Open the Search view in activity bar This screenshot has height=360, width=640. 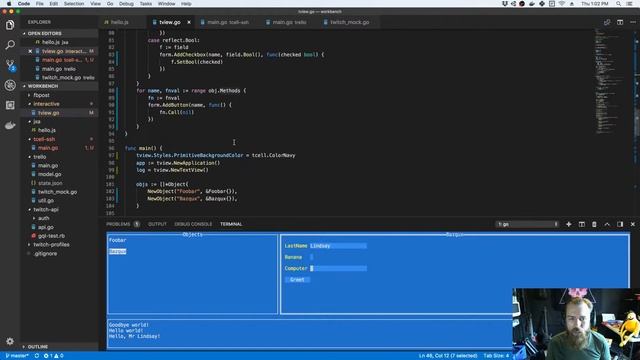point(10,44)
